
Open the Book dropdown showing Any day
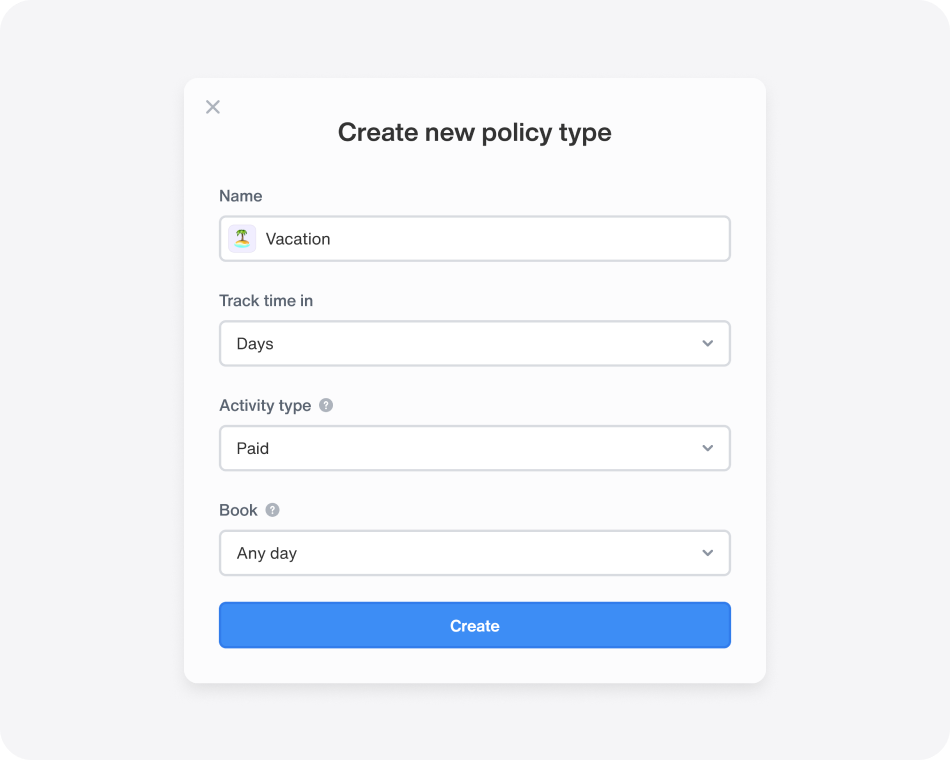point(475,553)
